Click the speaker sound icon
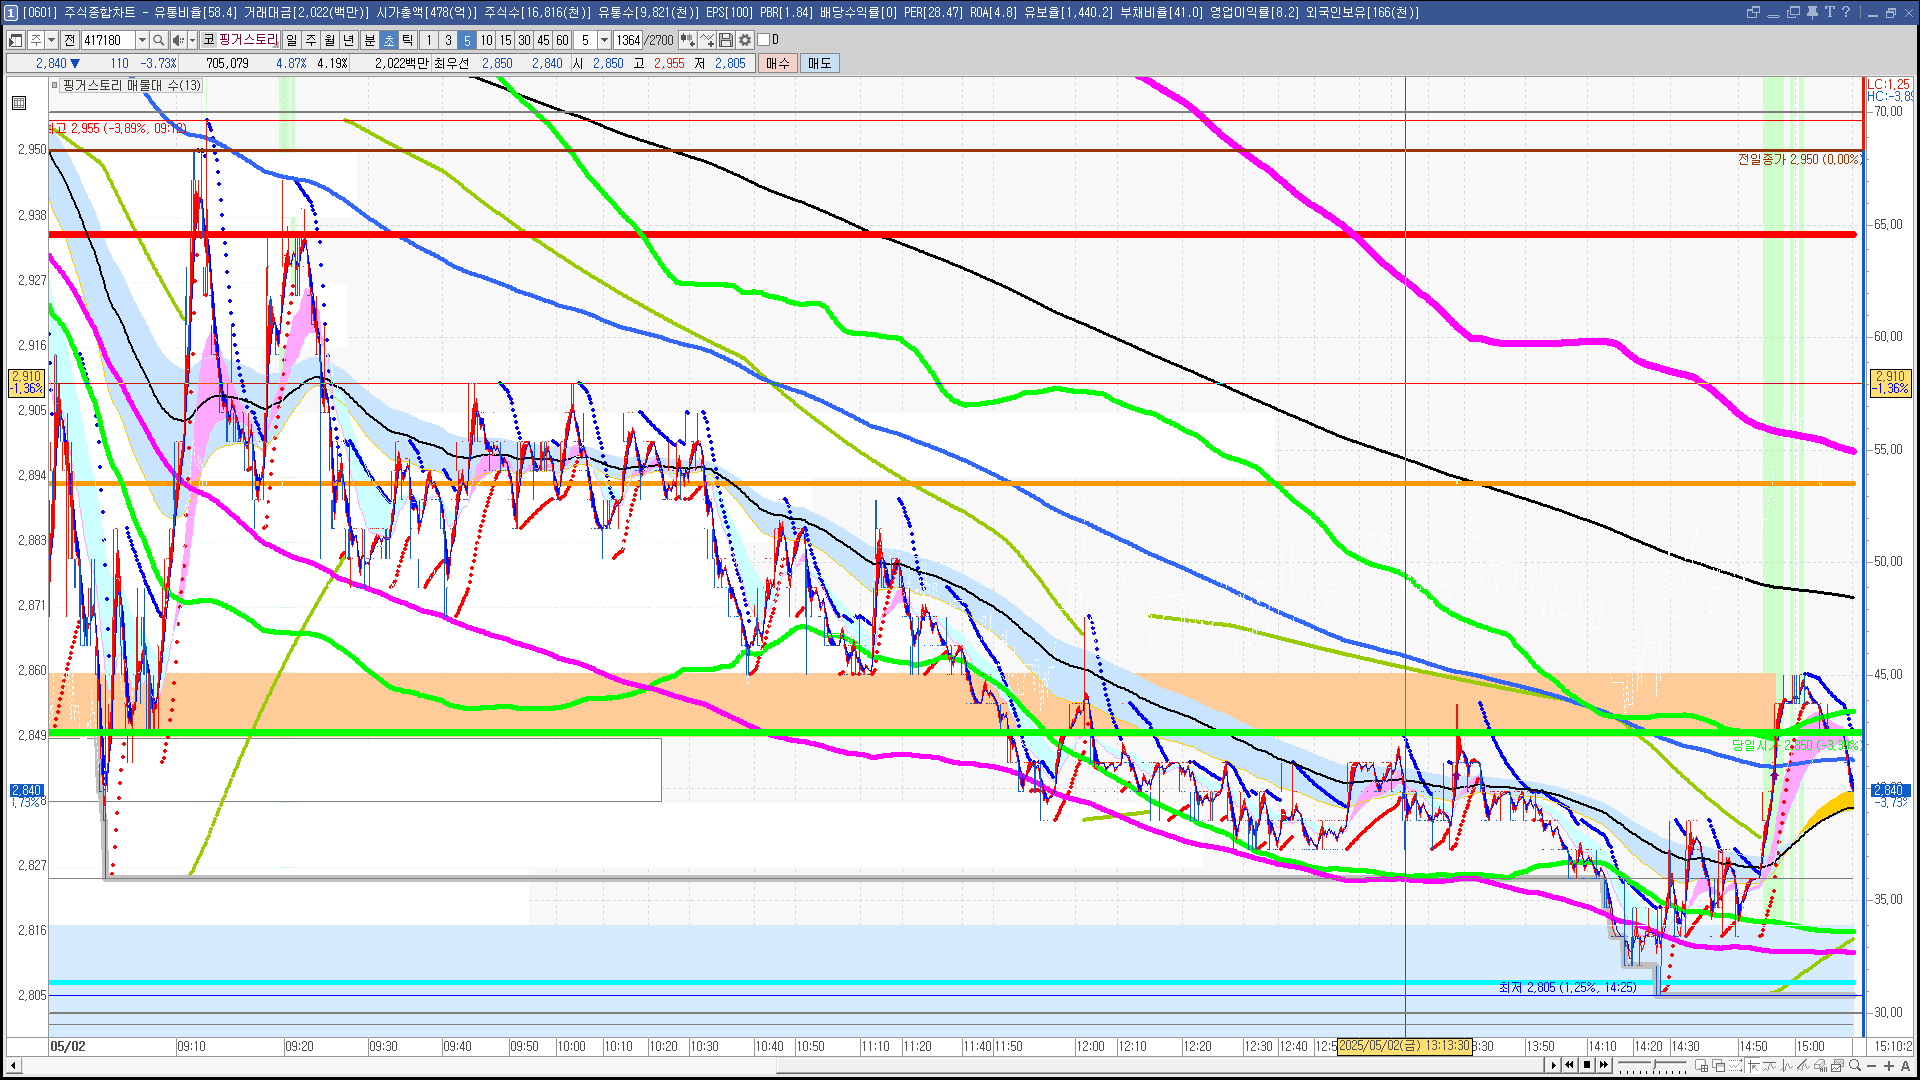Screen dimensions: 1920x1080 (x=177, y=40)
